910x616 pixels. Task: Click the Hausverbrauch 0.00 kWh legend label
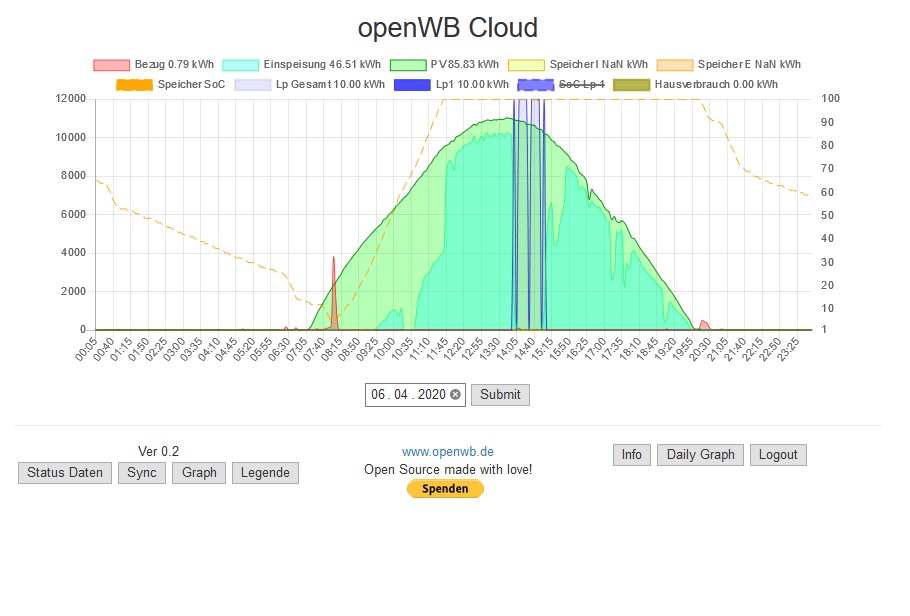pyautogui.click(x=716, y=84)
